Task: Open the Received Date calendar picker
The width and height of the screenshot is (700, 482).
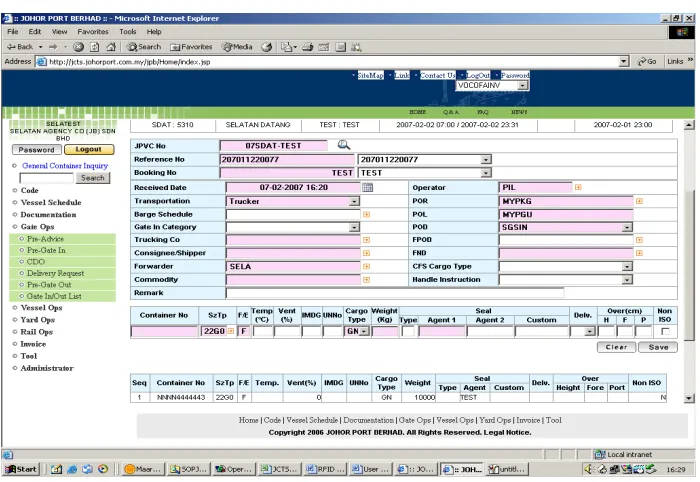Action: (367, 187)
